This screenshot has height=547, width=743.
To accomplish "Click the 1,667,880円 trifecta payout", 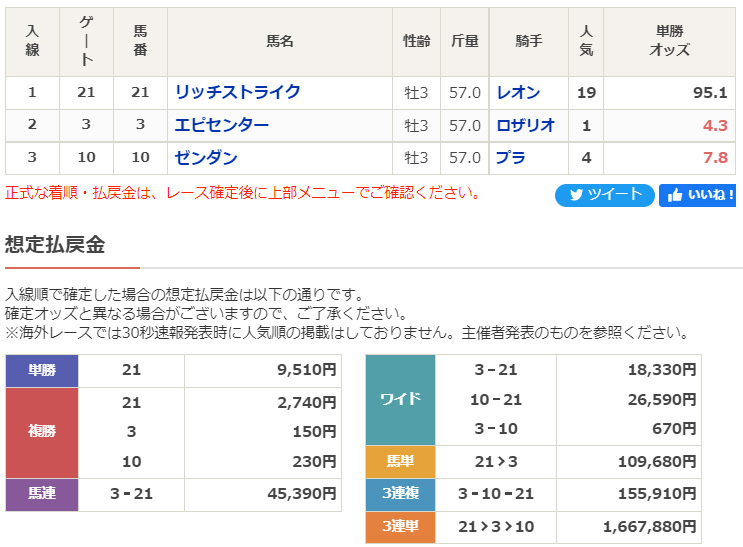I will (649, 527).
